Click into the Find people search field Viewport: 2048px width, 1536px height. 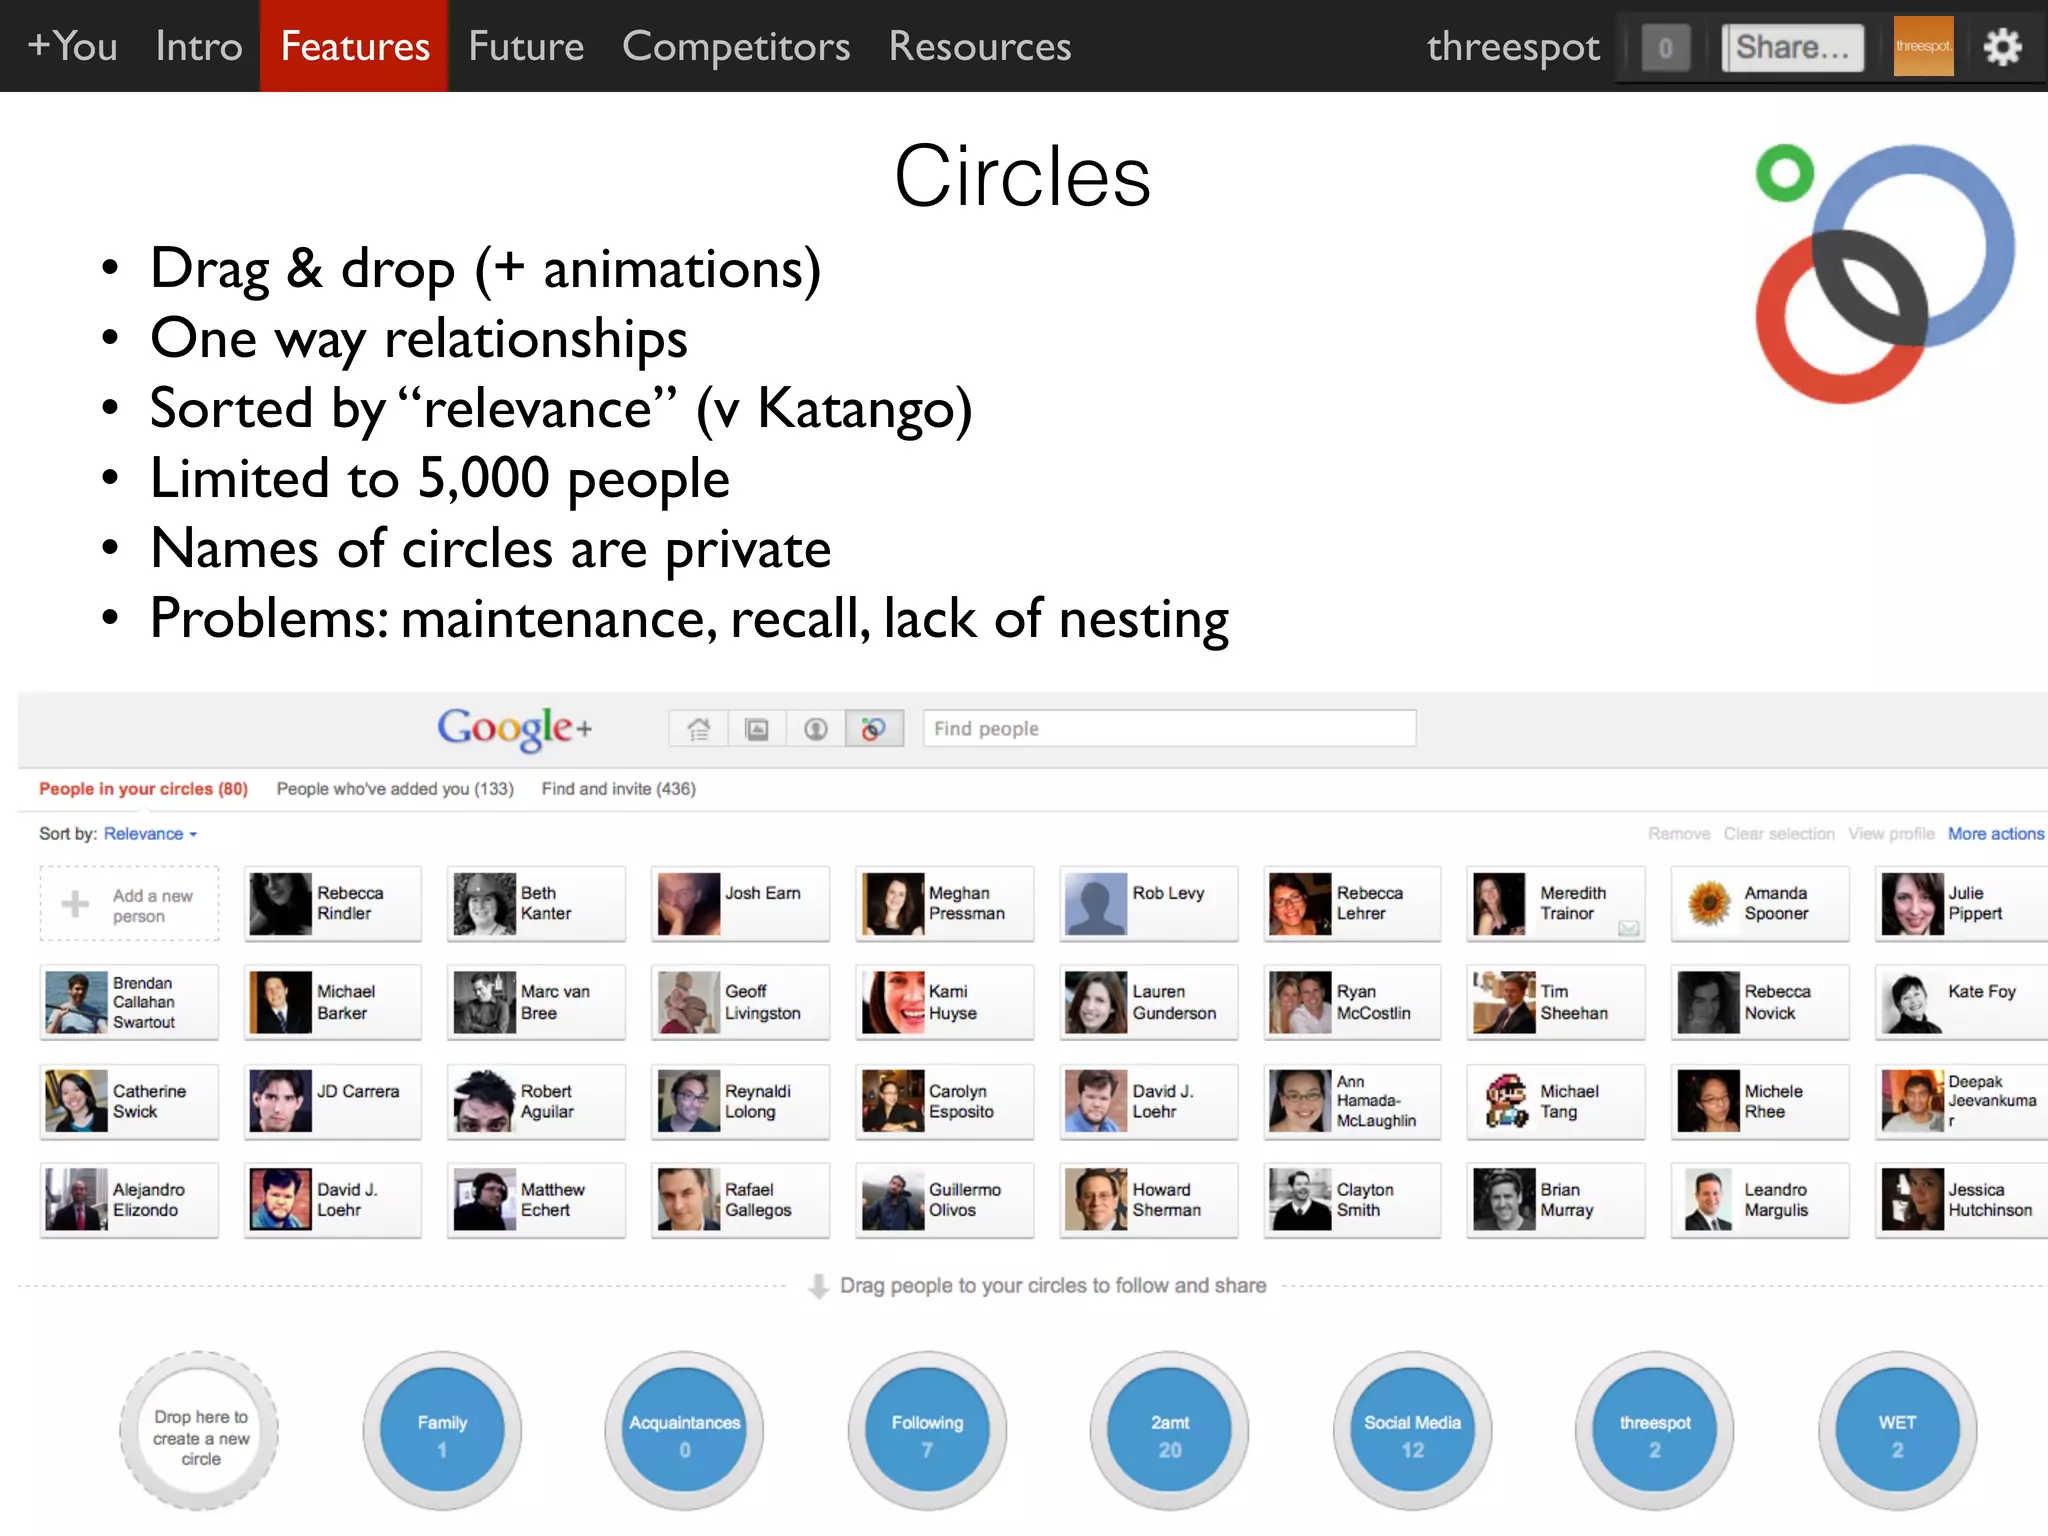(1169, 729)
